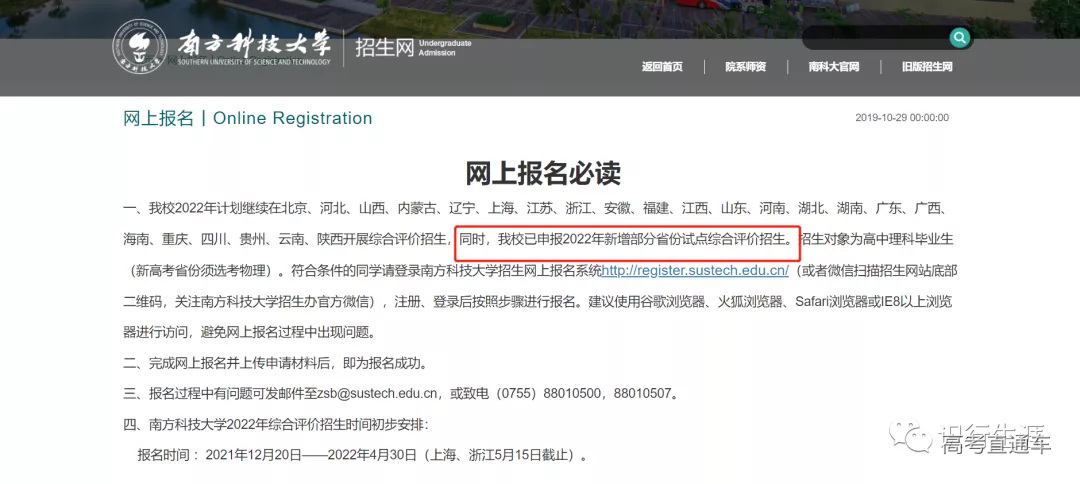Open the 旧版招生网 navigation item
This screenshot has height=484, width=1080.
pos(927,67)
